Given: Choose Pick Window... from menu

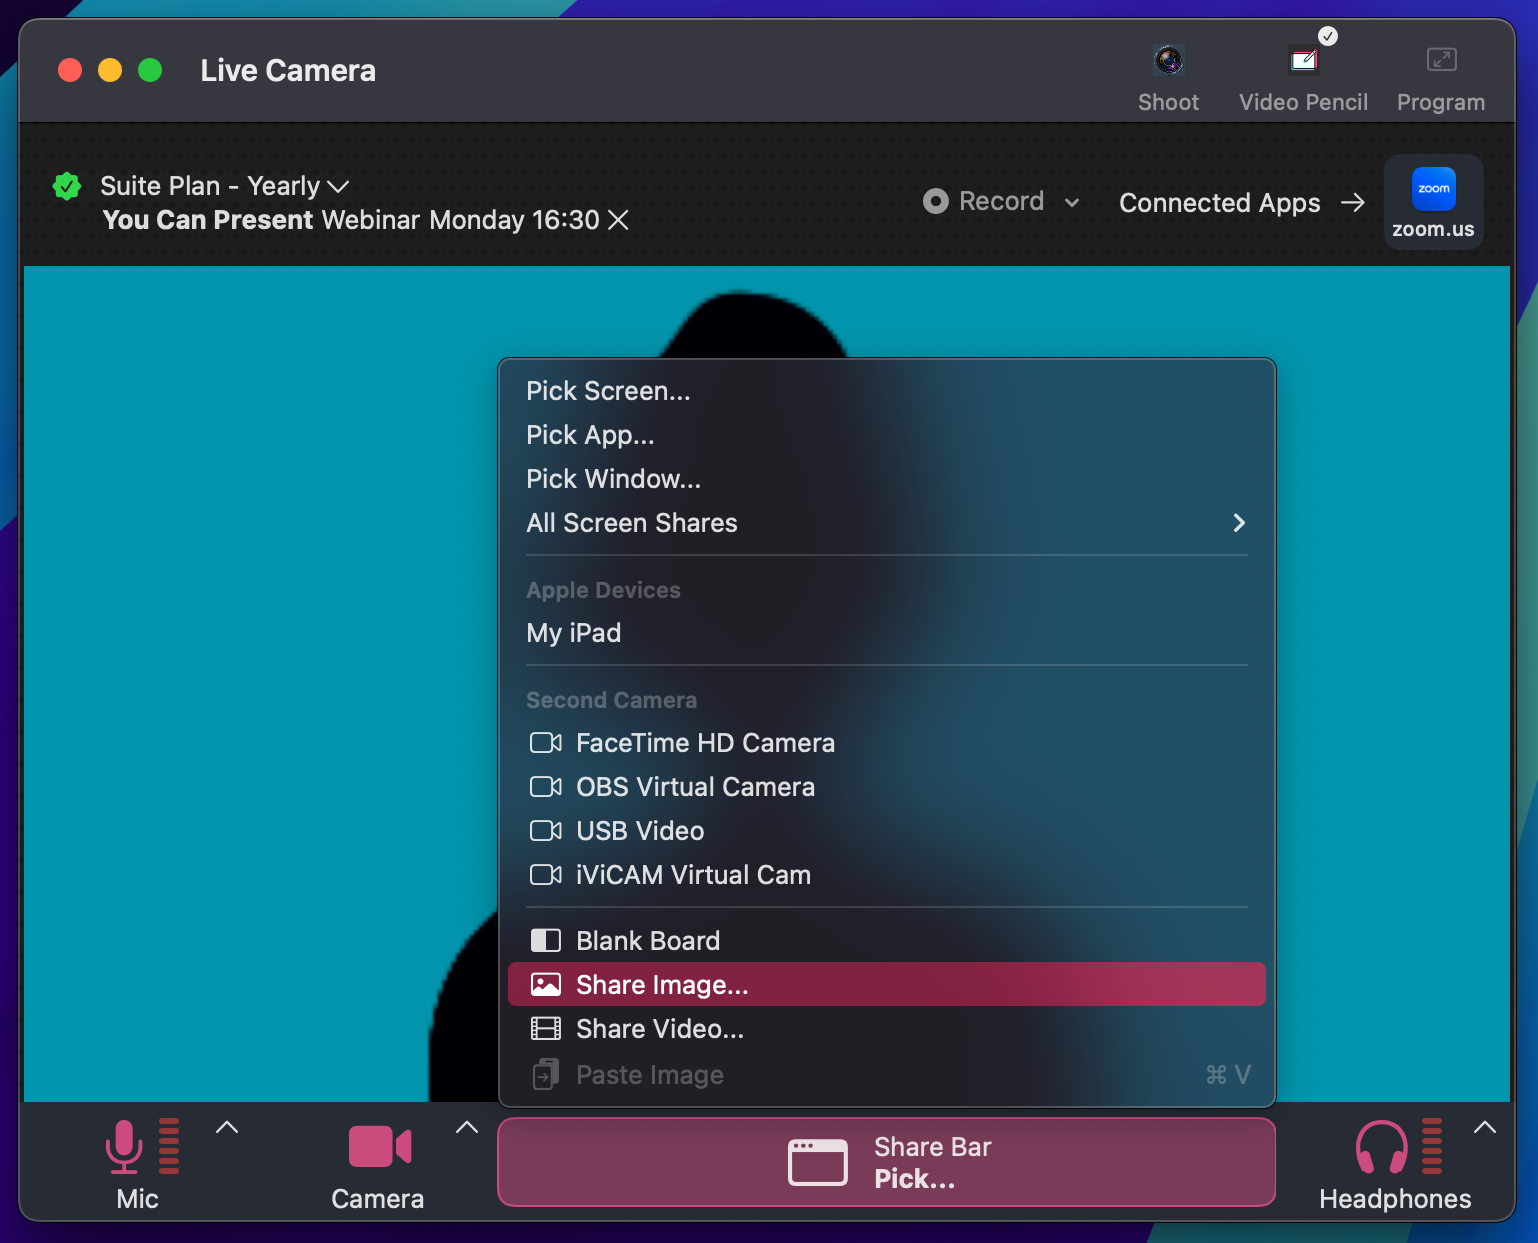Looking at the screenshot, I should click(x=887, y=479).
